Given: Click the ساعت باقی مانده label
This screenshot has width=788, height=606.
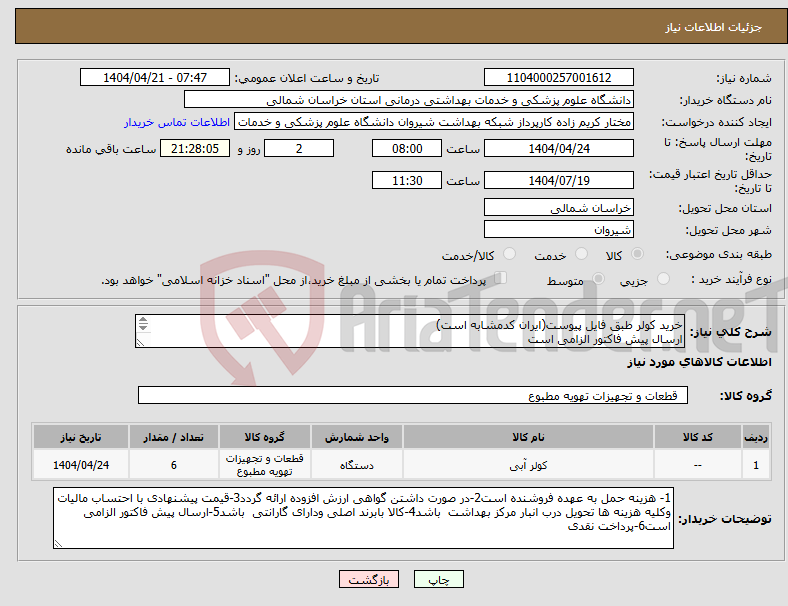Looking at the screenshot, I should [x=111, y=149].
